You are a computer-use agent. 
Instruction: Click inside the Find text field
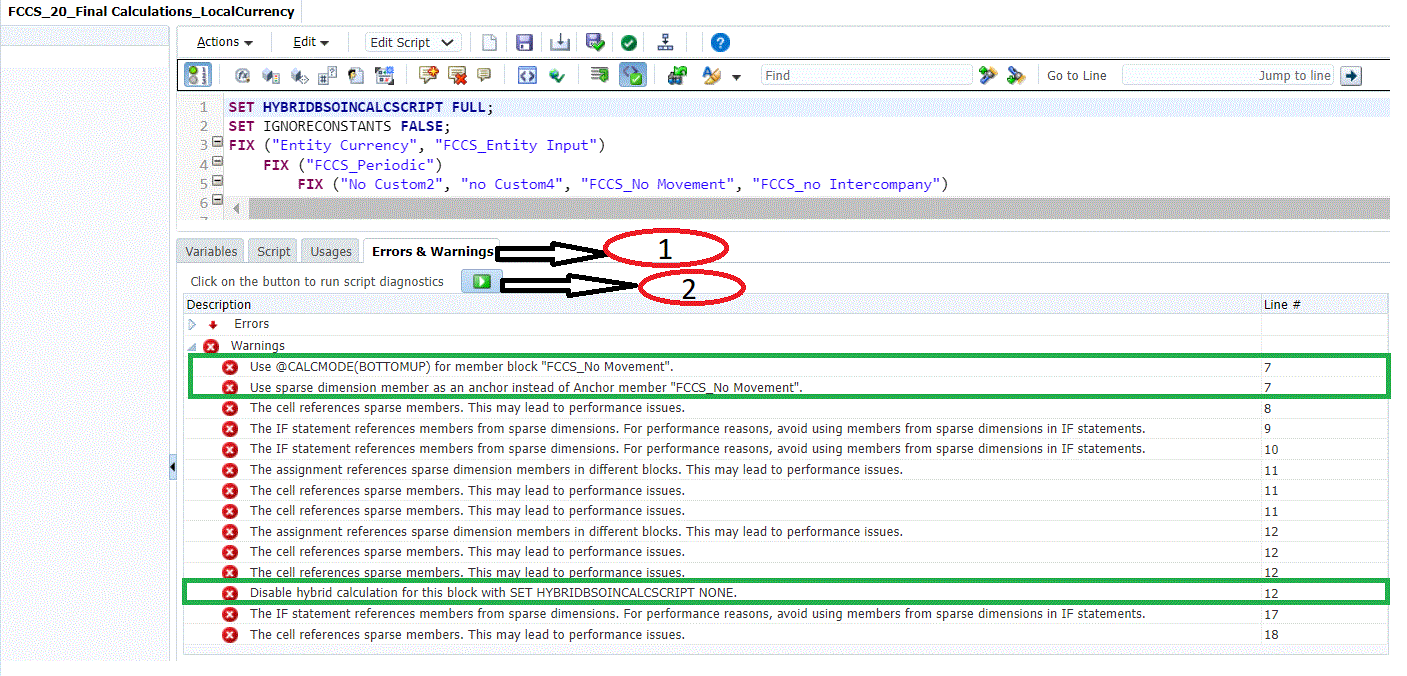pos(866,76)
